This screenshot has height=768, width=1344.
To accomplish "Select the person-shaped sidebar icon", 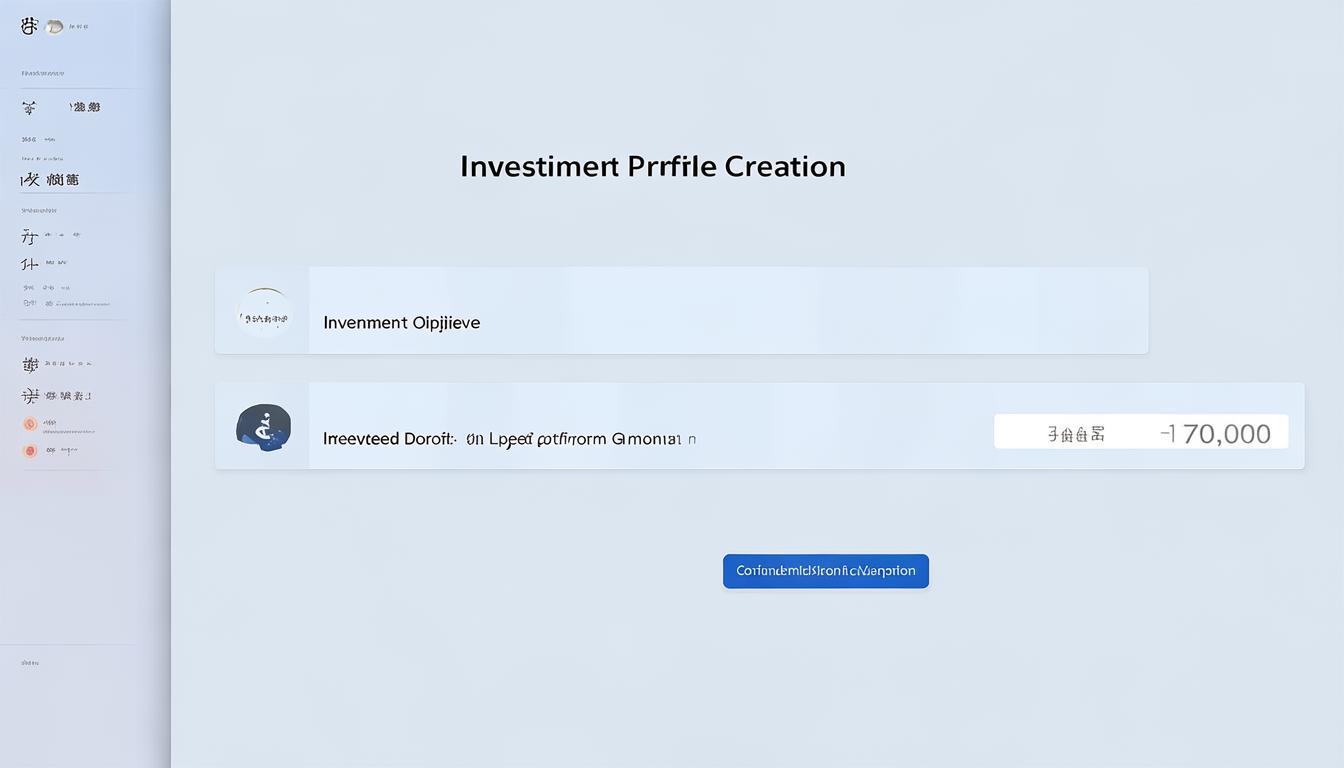I will coord(29,263).
